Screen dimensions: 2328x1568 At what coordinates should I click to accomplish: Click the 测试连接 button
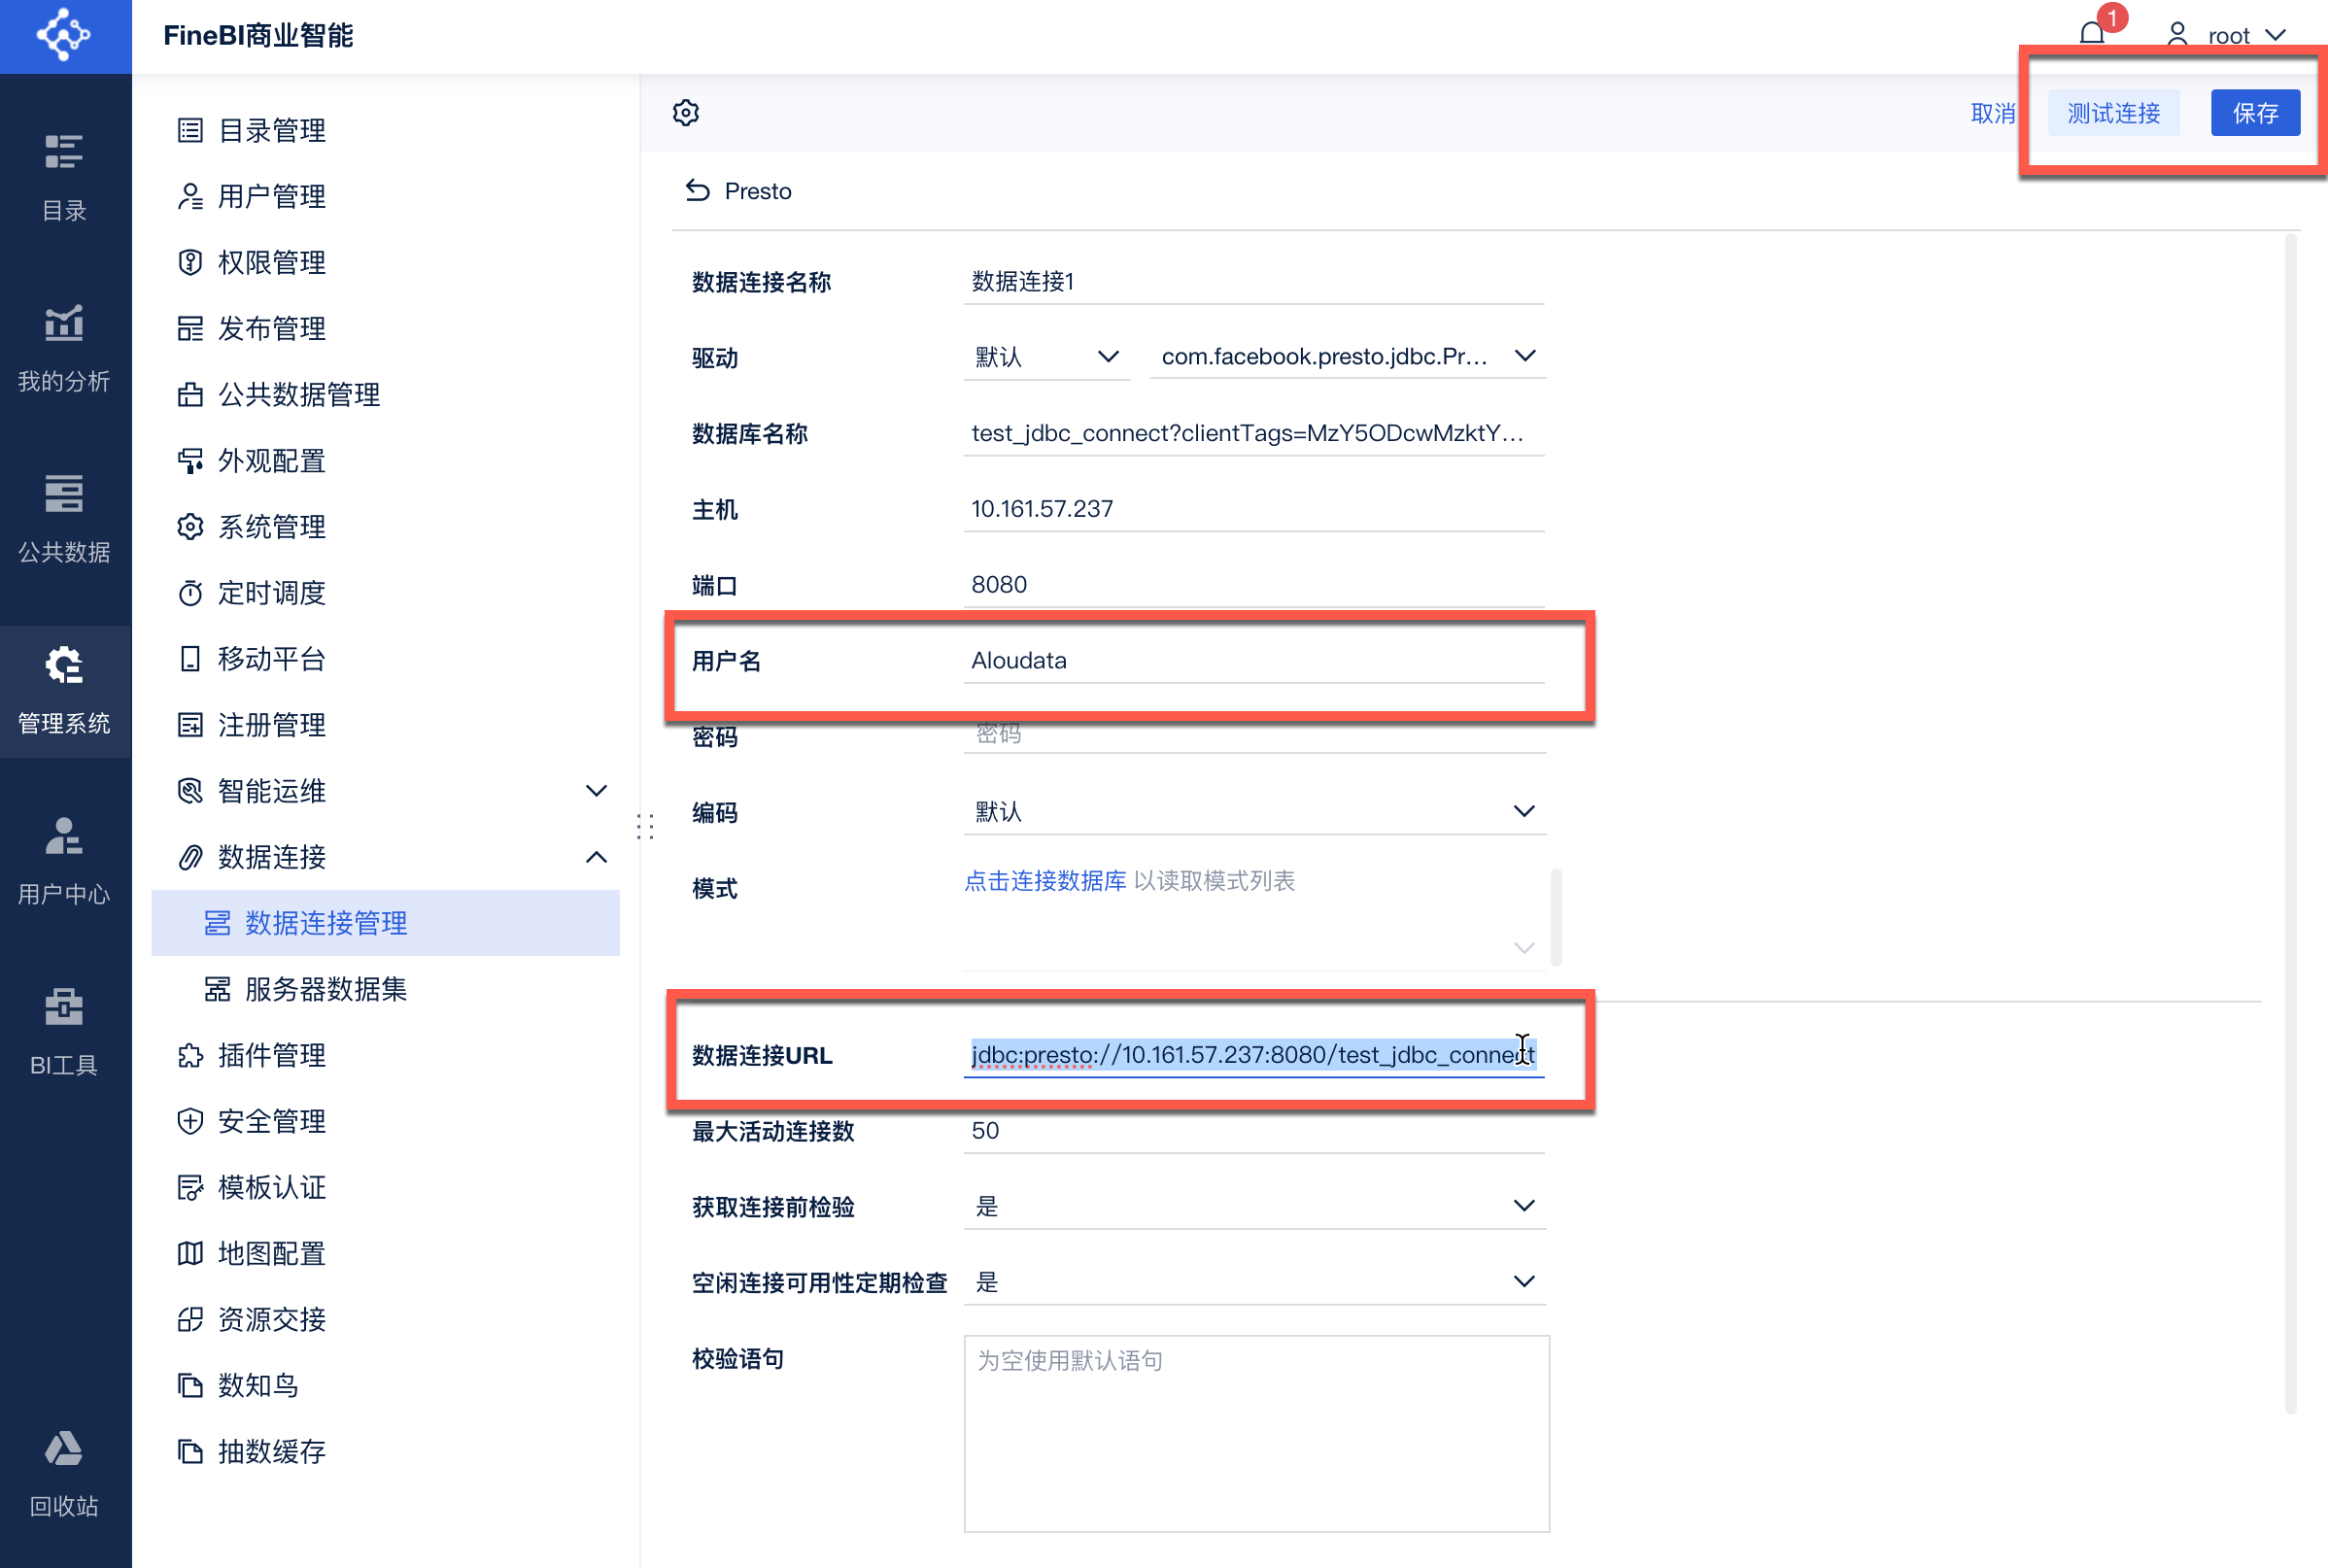[x=2113, y=113]
